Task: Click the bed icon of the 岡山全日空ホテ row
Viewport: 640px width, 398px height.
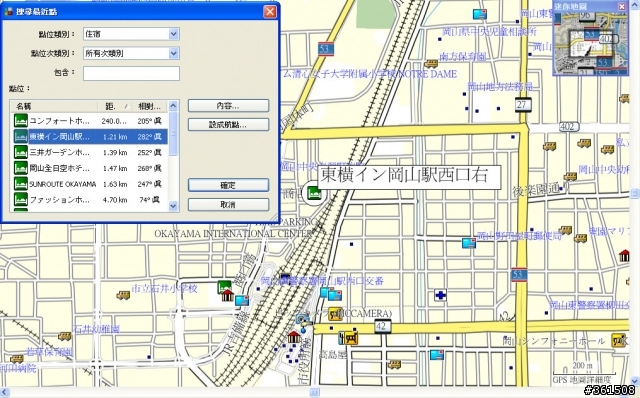Action: coord(21,168)
